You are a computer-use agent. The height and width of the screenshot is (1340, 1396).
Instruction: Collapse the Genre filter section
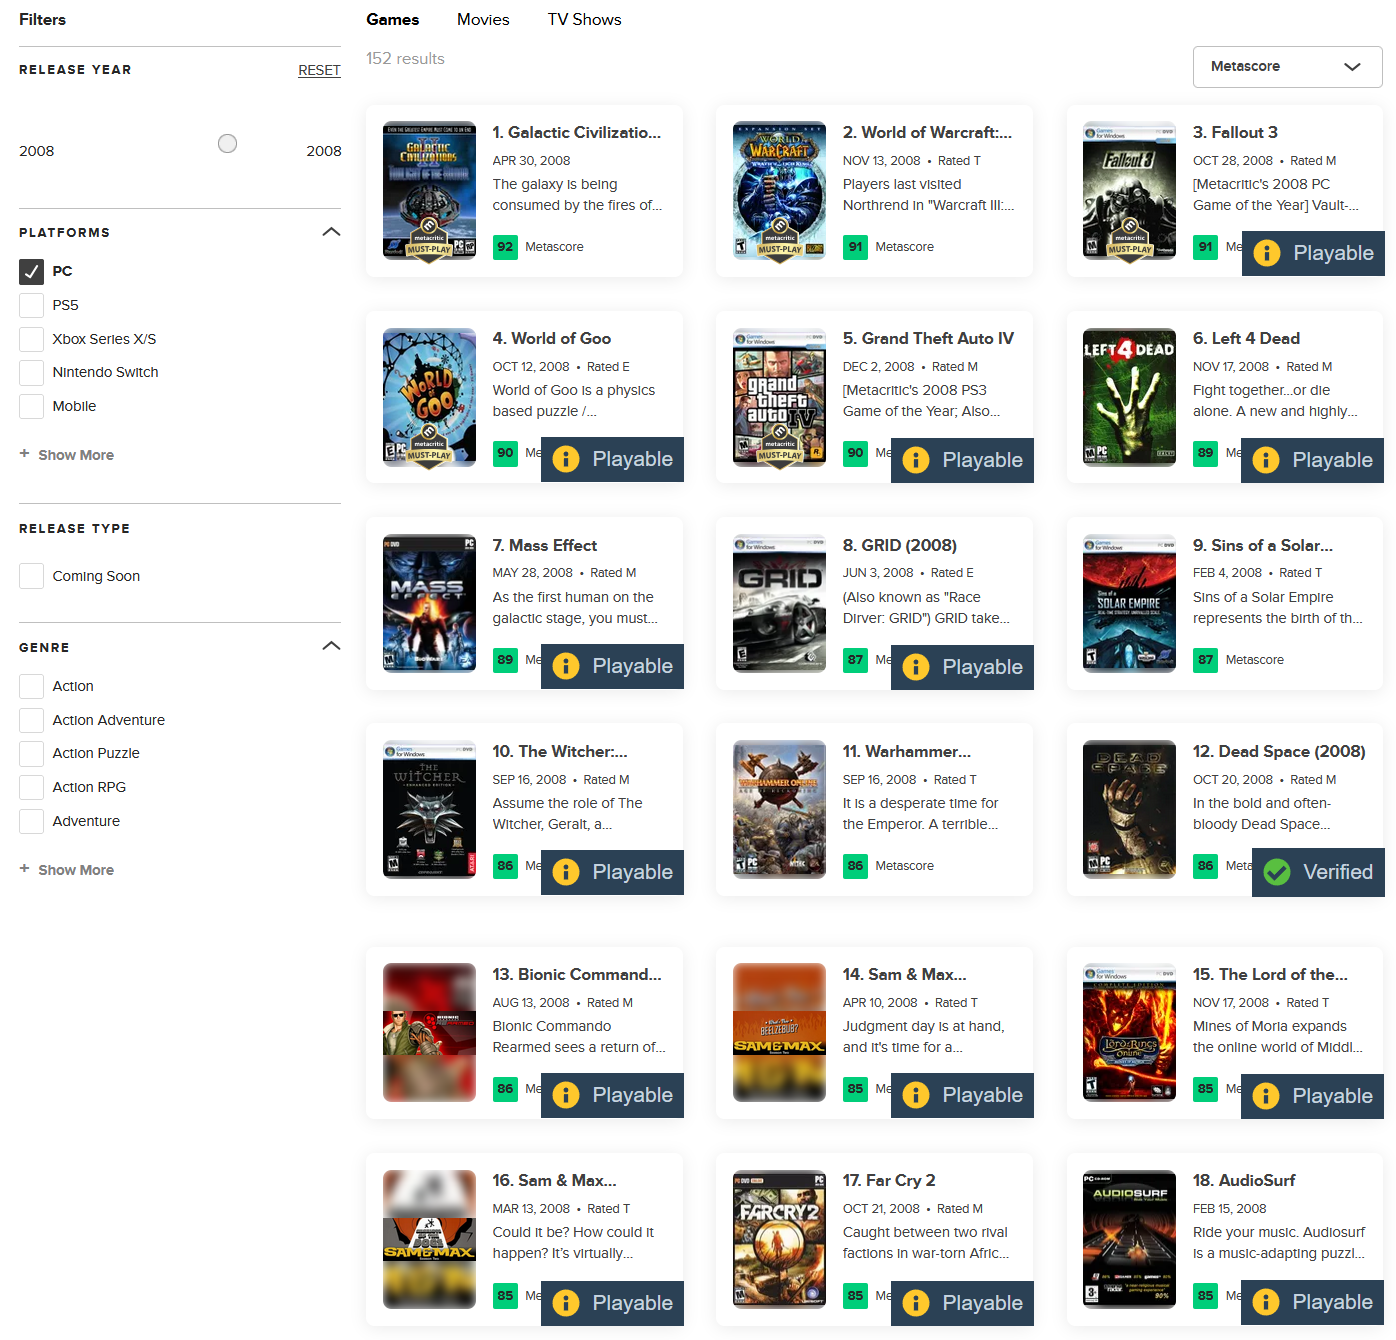pyautogui.click(x=331, y=646)
